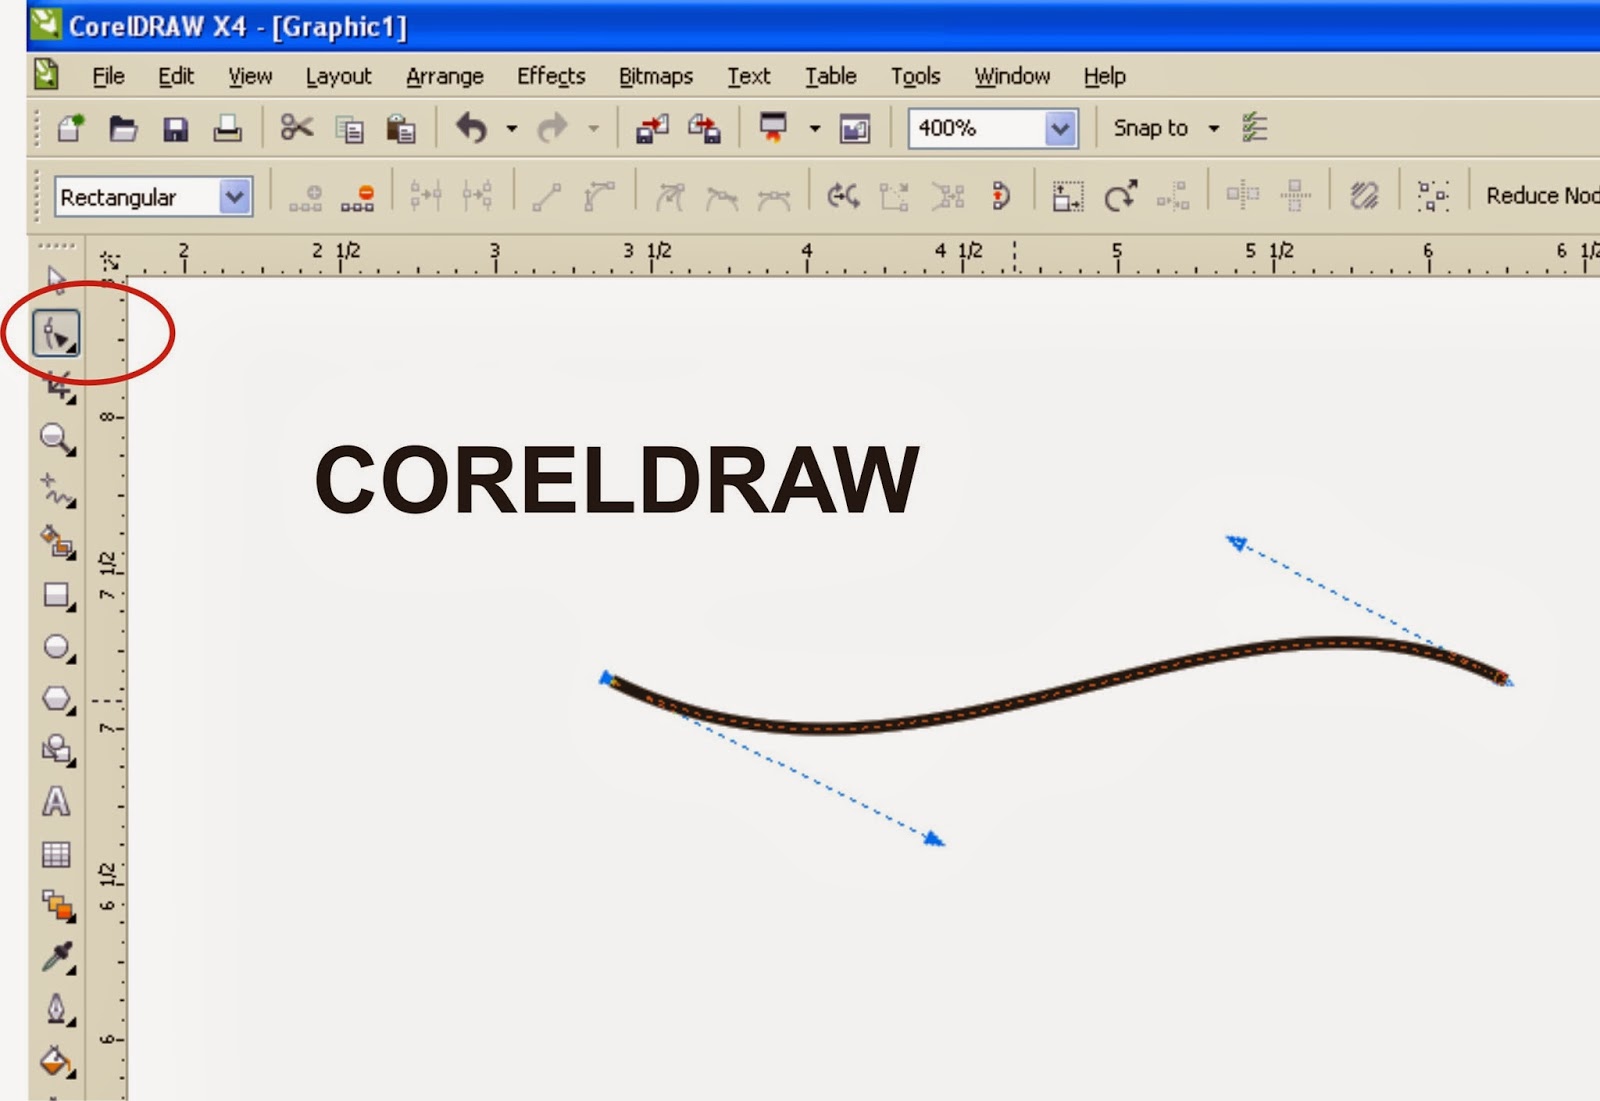Select the Outline pen tool
This screenshot has height=1101, width=1600.
57,1009
